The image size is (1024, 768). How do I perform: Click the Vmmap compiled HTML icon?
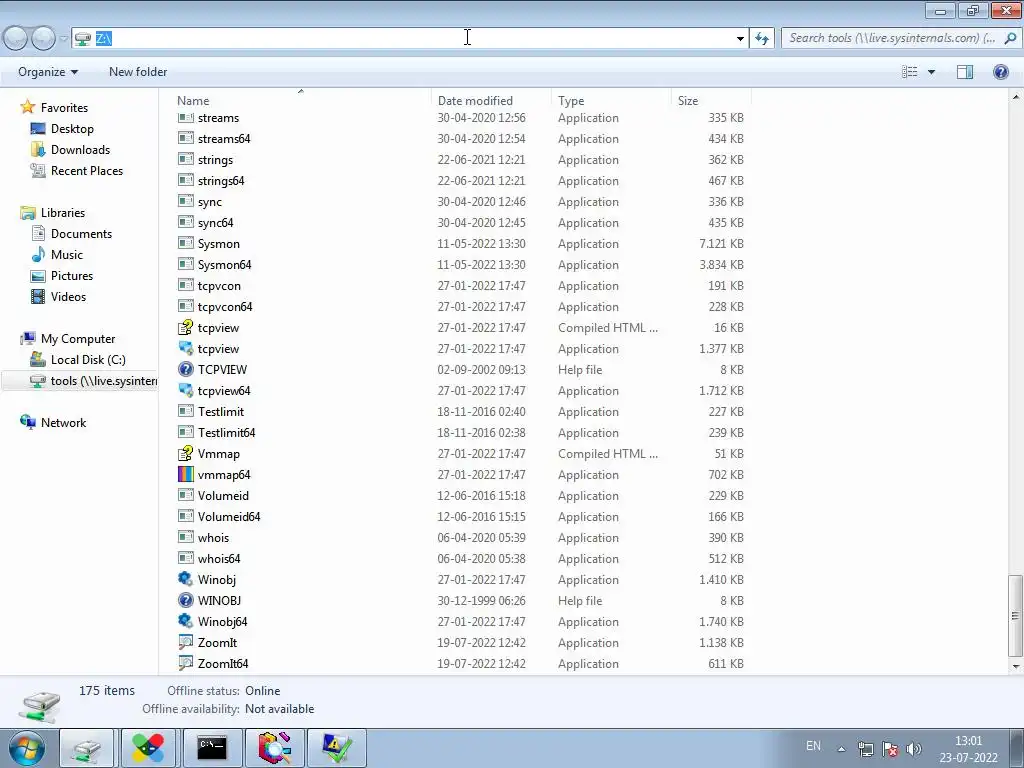pos(186,454)
